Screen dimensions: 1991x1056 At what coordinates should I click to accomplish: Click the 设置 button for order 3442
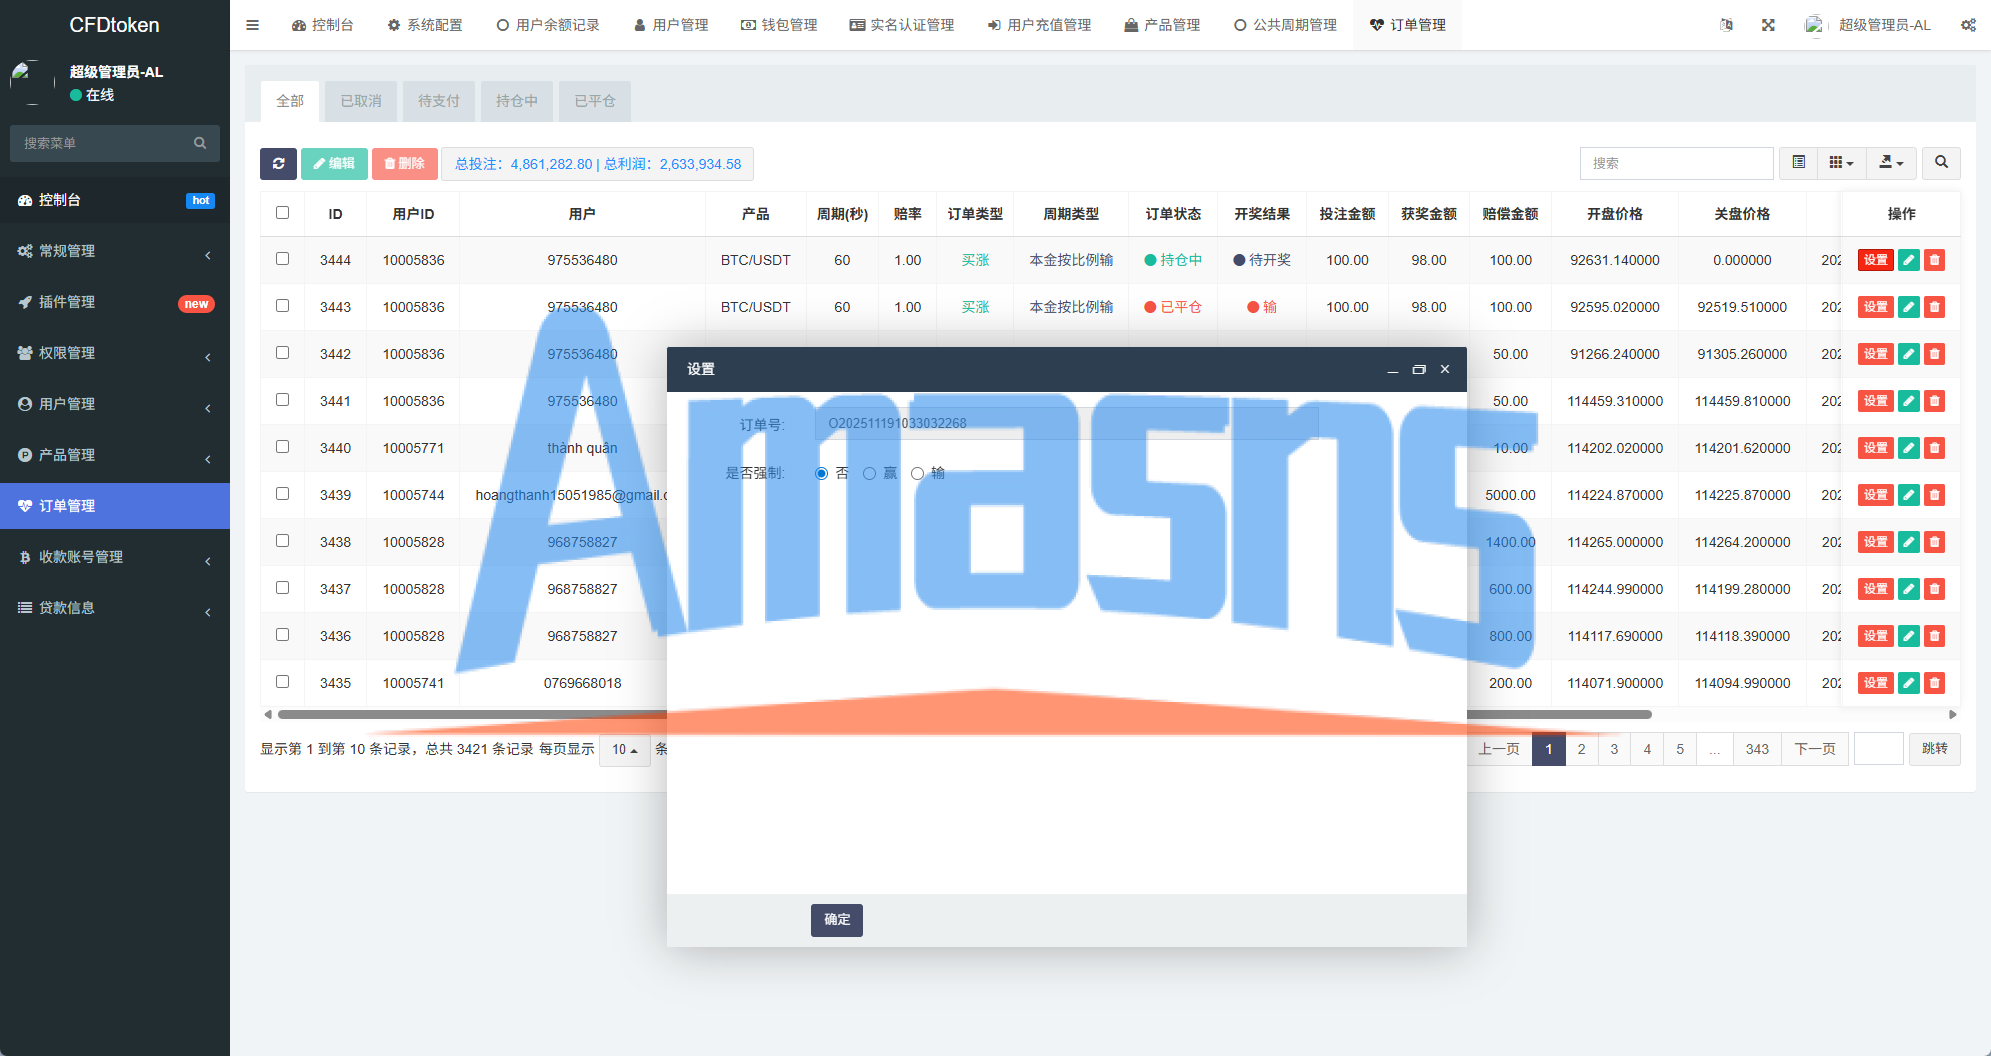pos(1876,354)
